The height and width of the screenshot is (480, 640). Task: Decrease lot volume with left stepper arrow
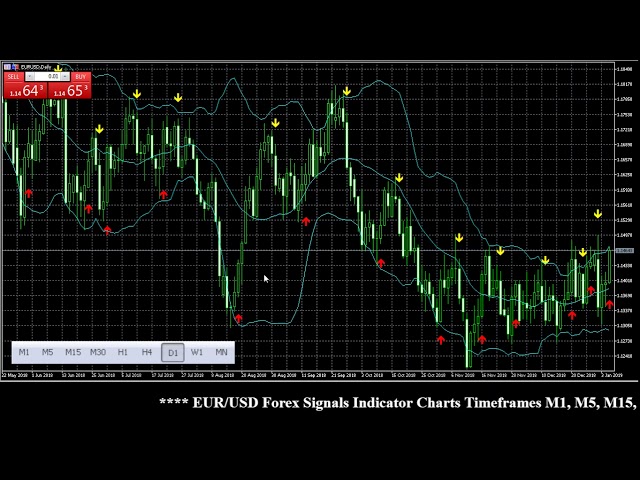click(x=30, y=76)
